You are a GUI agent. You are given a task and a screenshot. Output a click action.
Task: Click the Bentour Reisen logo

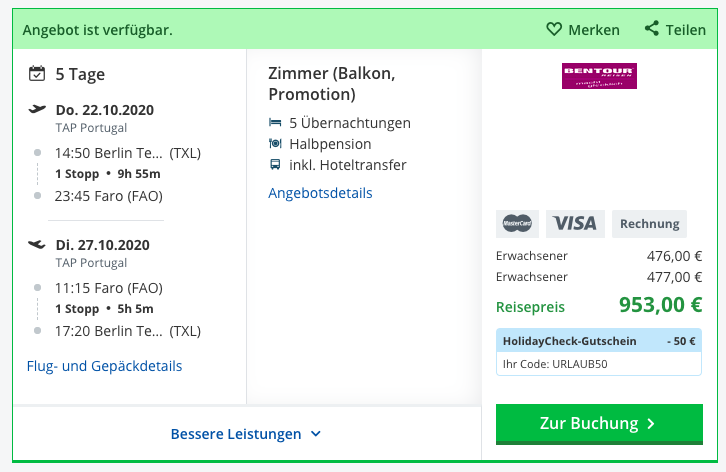pos(599,76)
